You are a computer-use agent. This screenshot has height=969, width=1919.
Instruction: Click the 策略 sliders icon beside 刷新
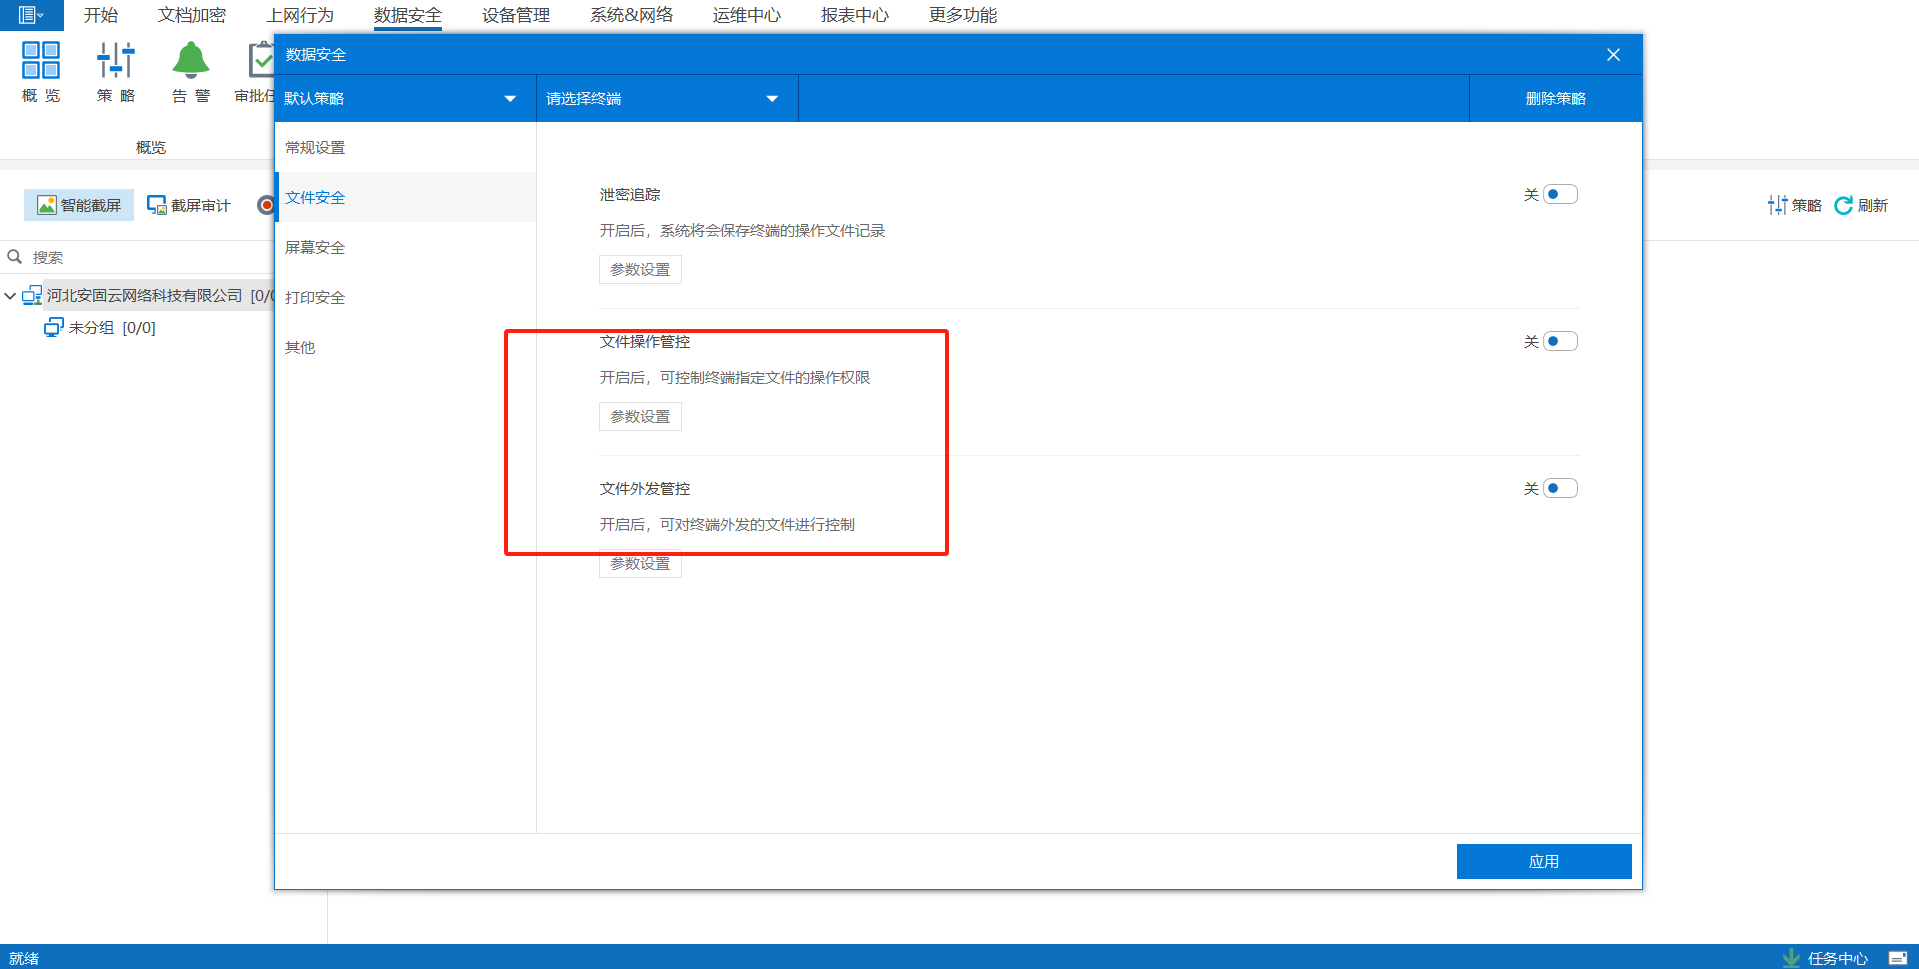1777,205
